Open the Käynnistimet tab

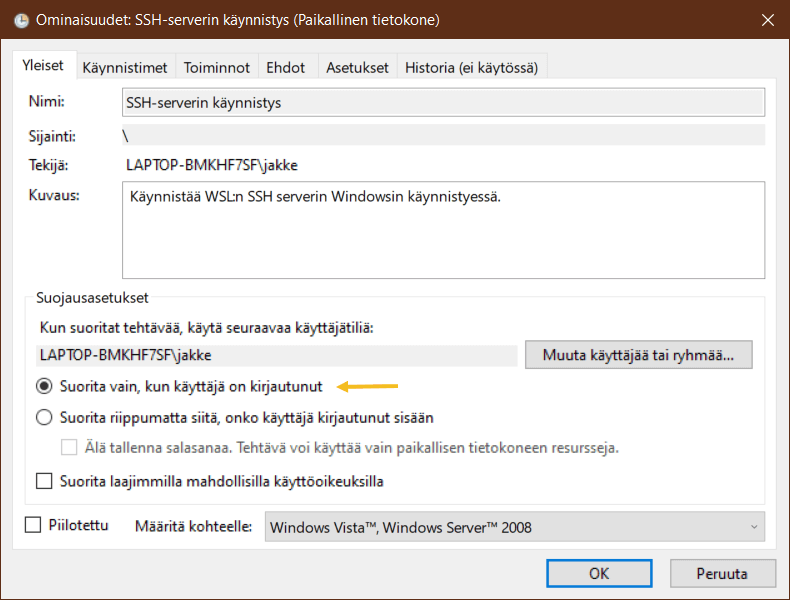pyautogui.click(x=124, y=68)
